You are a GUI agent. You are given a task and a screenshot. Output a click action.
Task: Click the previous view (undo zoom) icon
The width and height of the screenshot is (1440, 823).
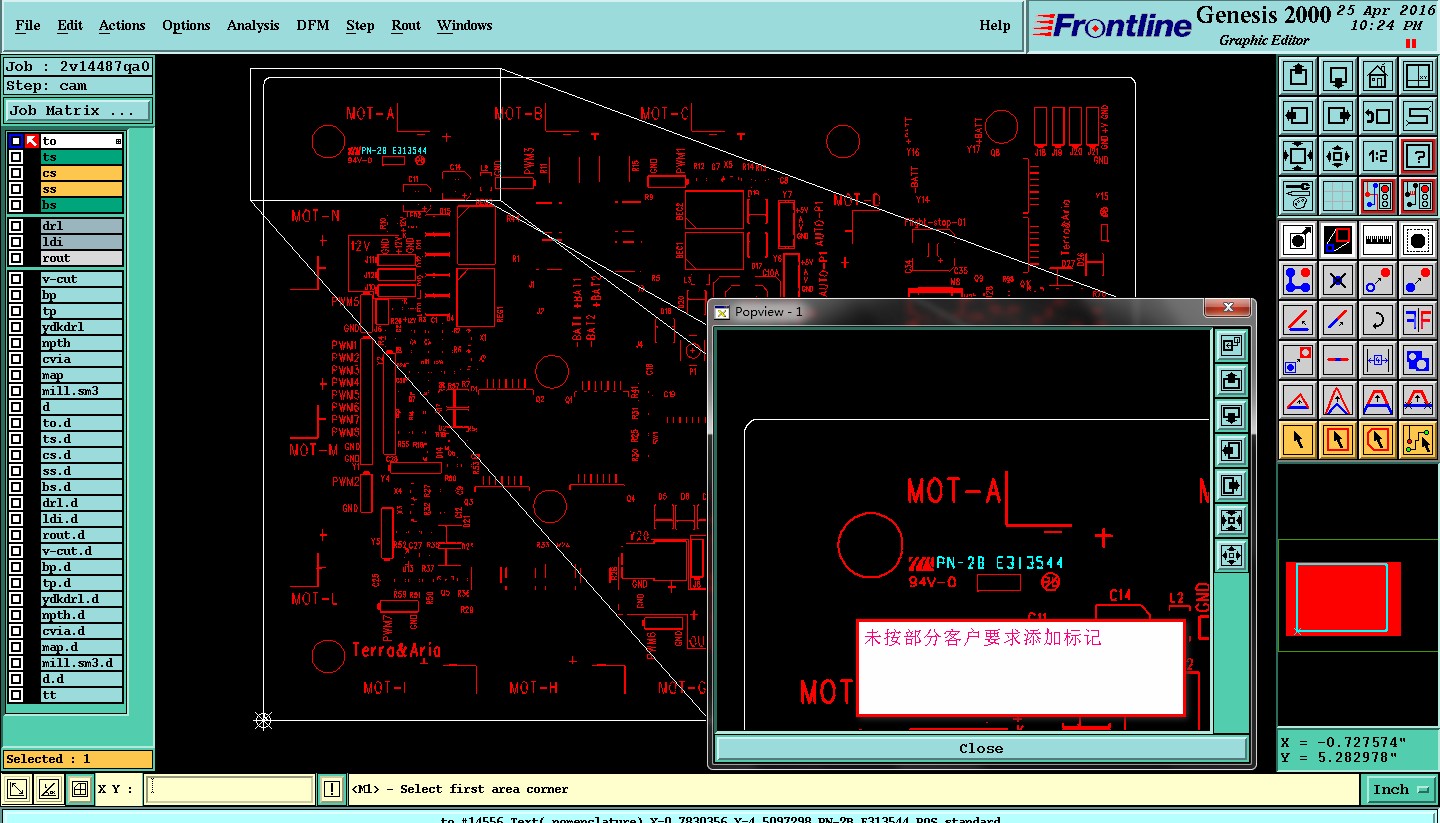click(1378, 115)
